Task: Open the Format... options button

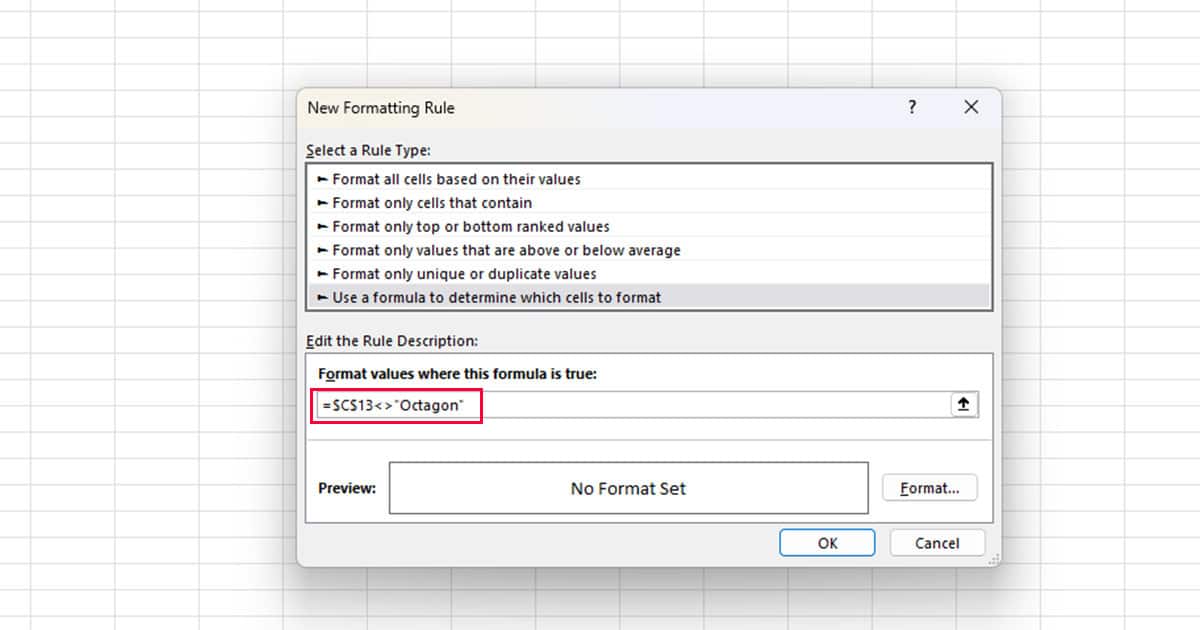Action: click(x=930, y=489)
